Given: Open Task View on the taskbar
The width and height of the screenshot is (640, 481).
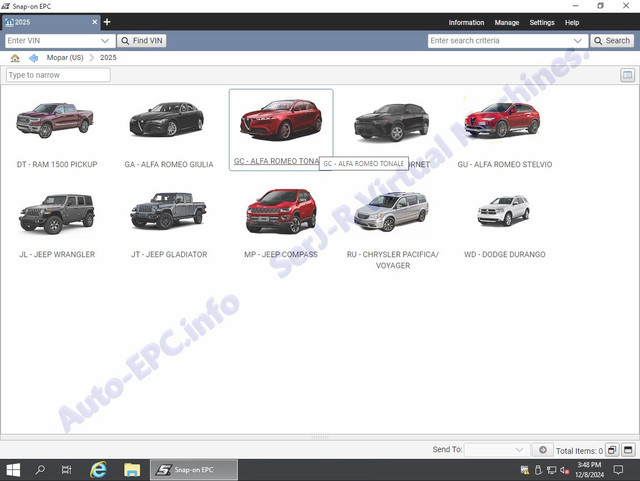Looking at the screenshot, I should tap(67, 470).
